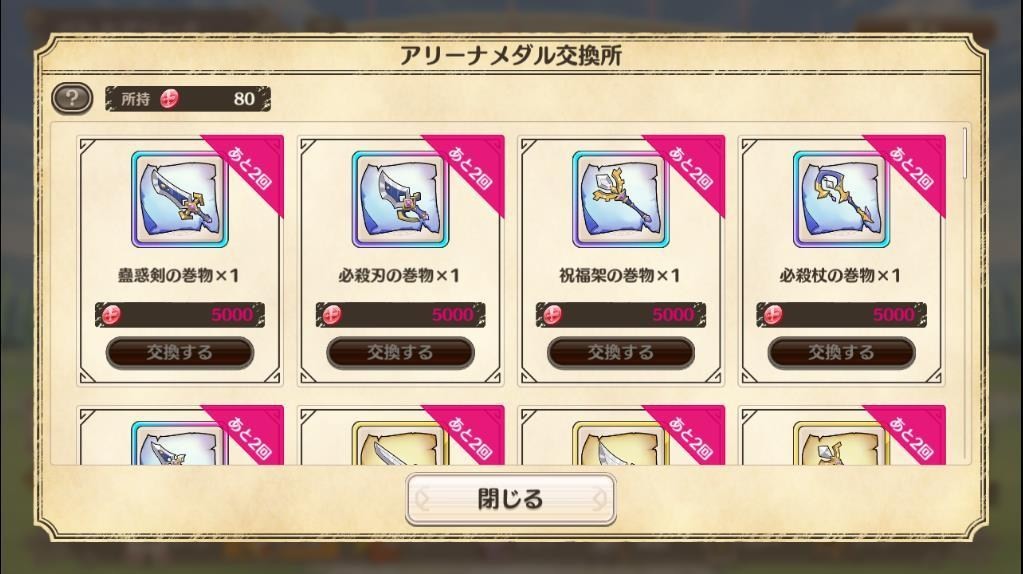Select the 祝福架の巻物 staff scroll icon
Image resolution: width=1023 pixels, height=574 pixels.
(621, 200)
